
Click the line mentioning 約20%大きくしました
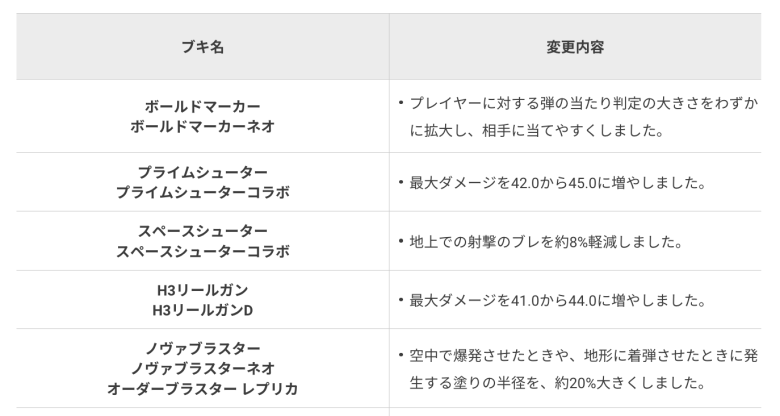(550, 382)
